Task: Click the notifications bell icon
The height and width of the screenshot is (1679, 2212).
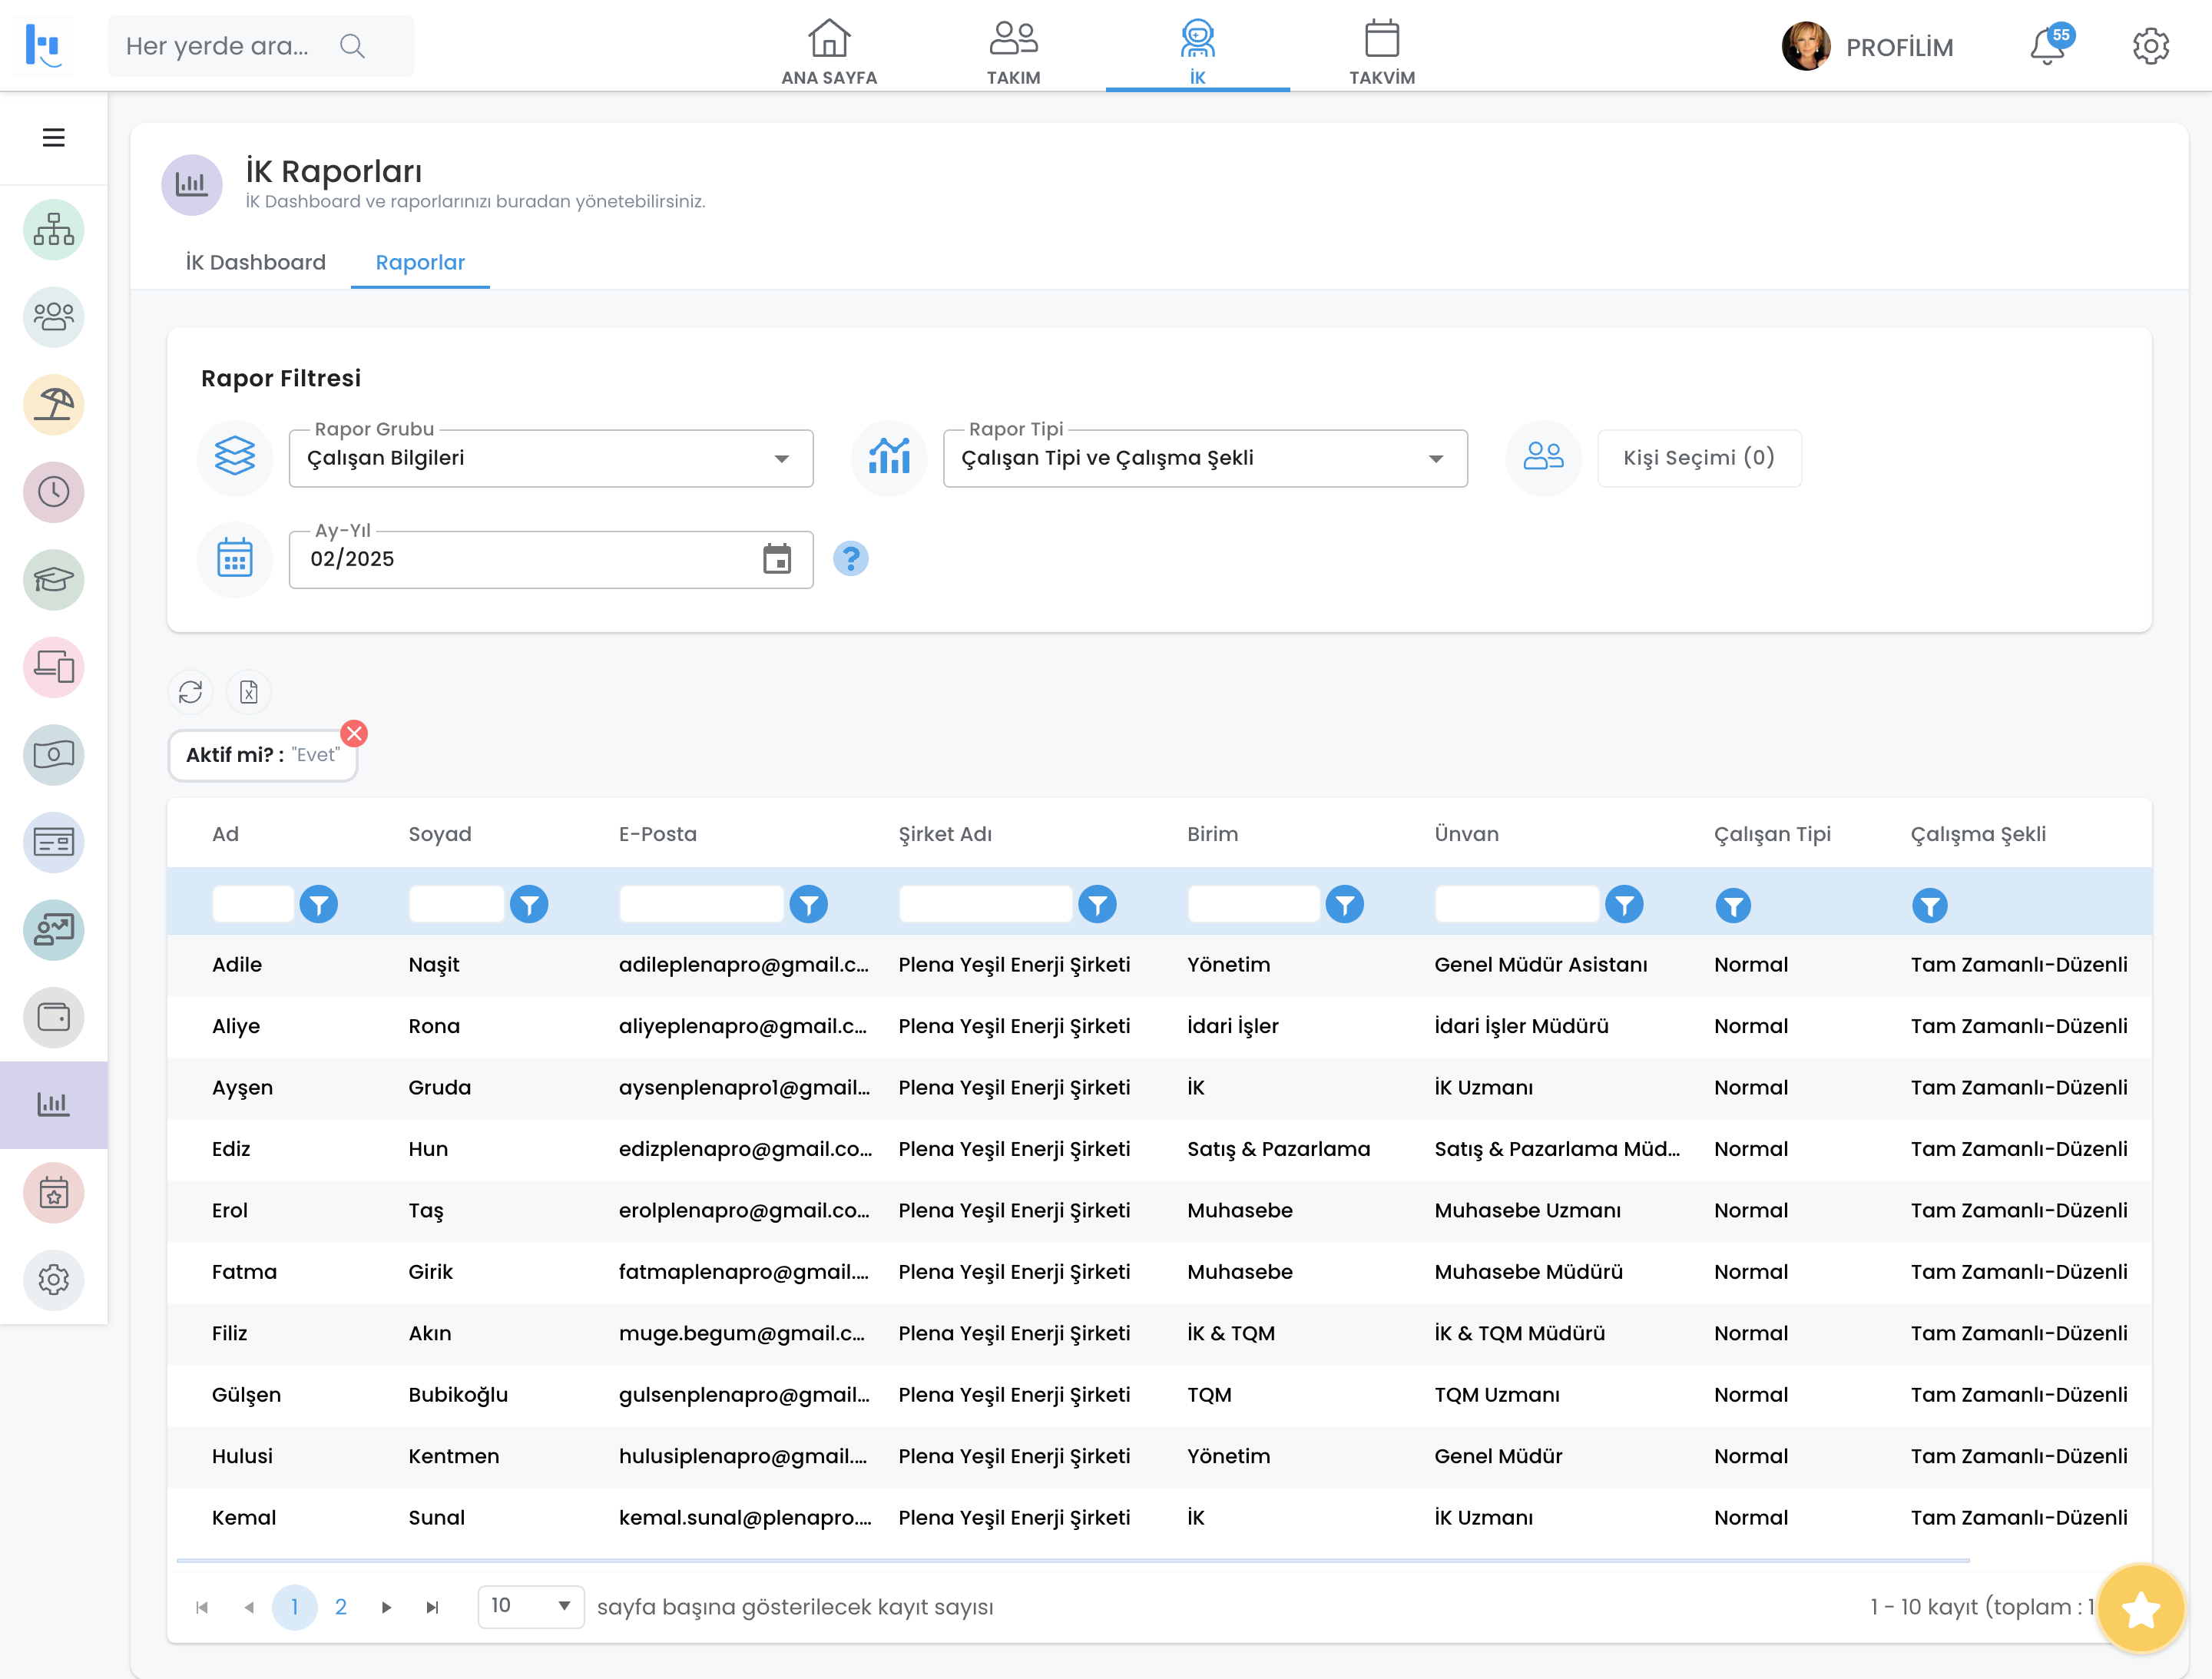Action: (2046, 47)
